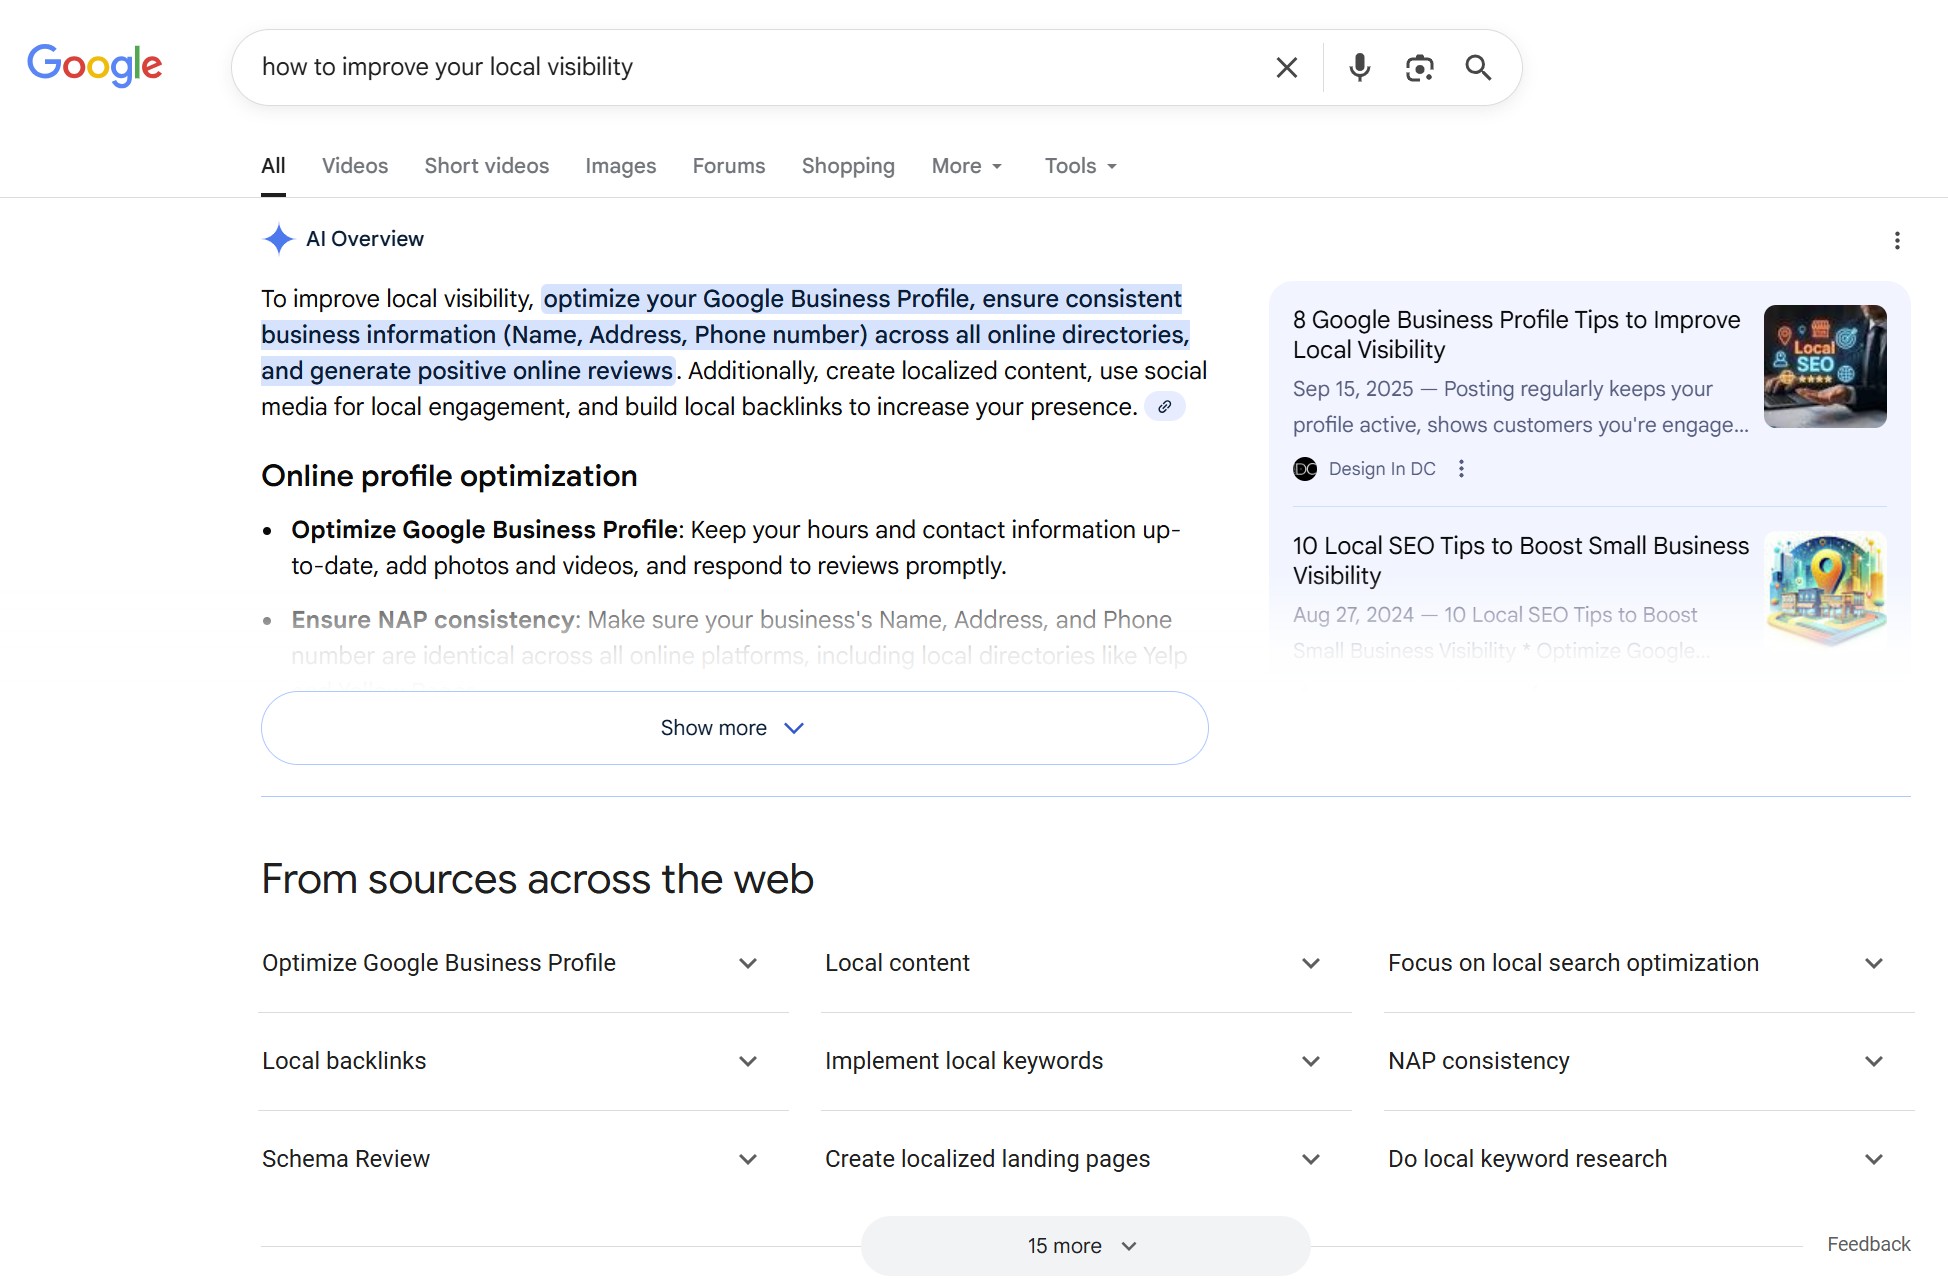Open the More search filters dropdown
Image resolution: width=1948 pixels, height=1279 pixels.
[966, 166]
